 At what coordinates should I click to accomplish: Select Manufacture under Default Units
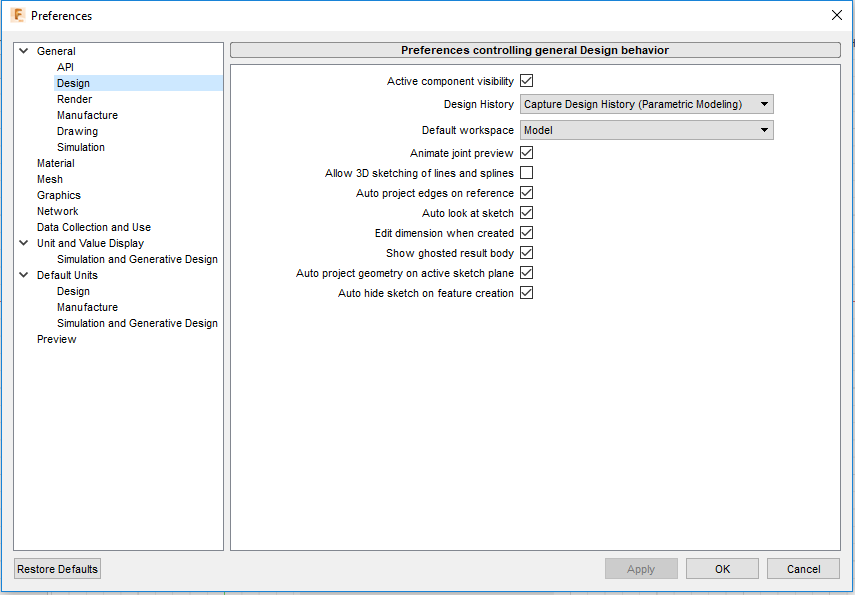tap(87, 307)
